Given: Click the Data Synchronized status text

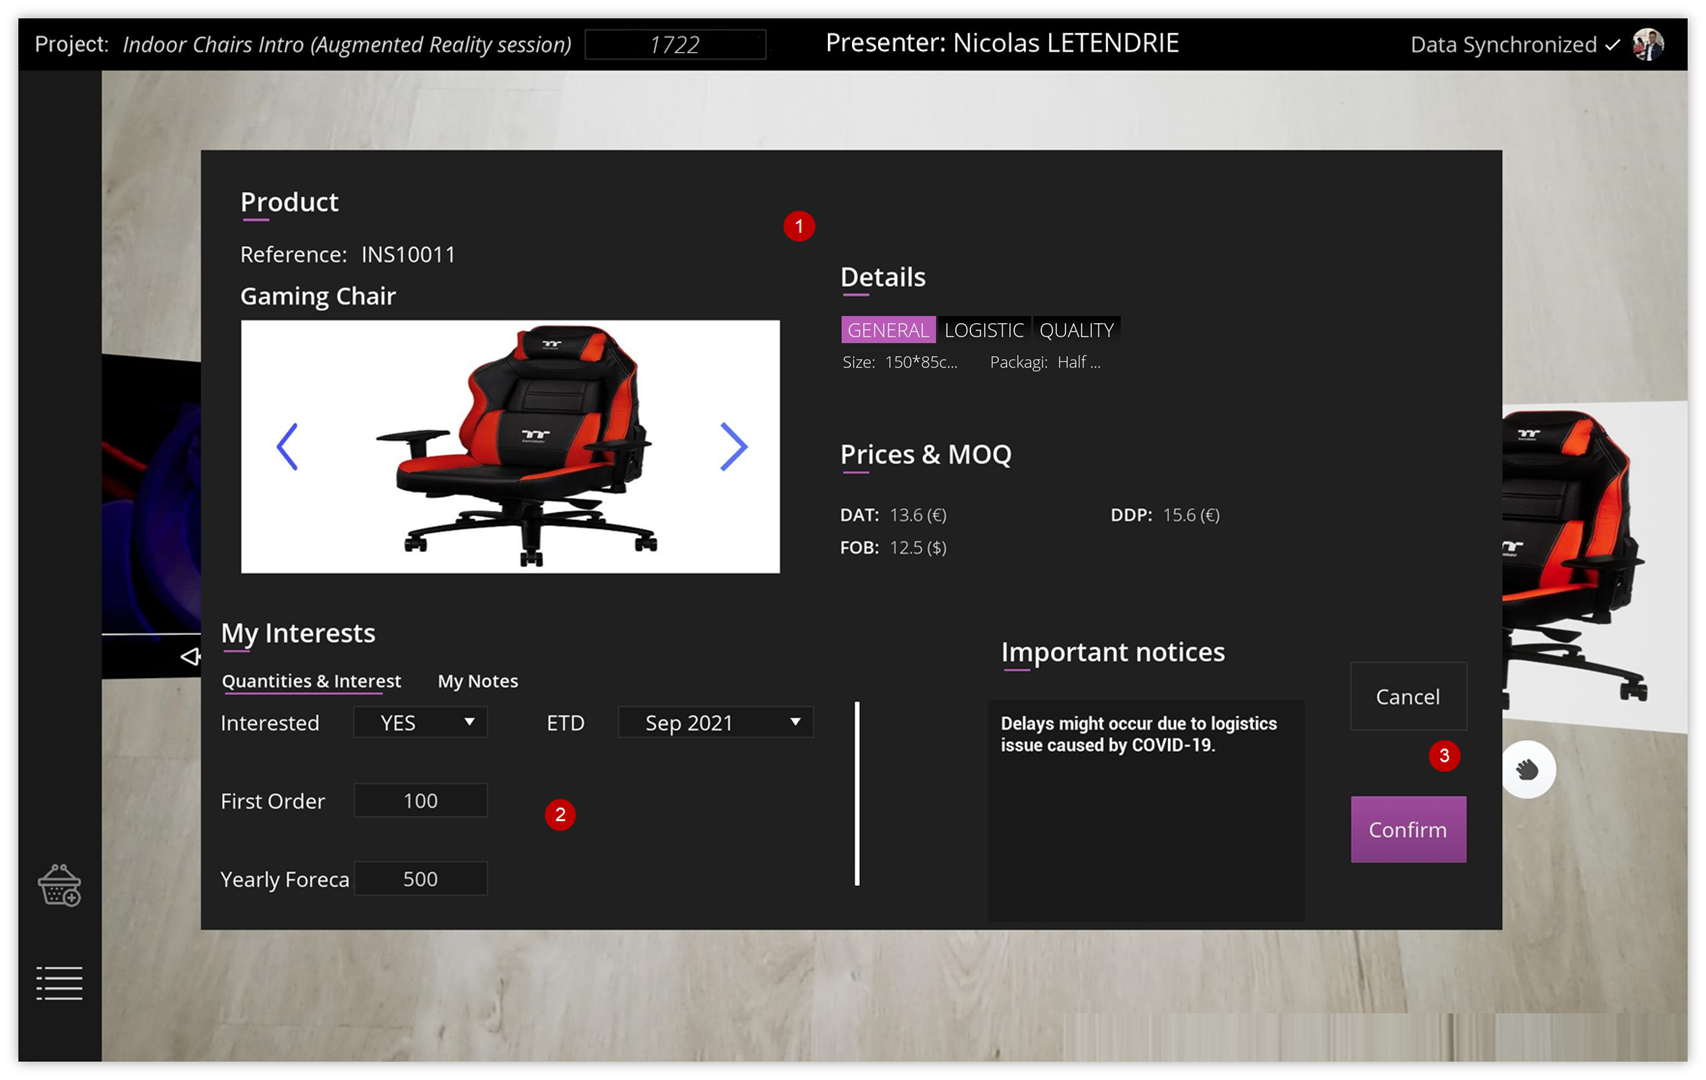Looking at the screenshot, I should tap(1503, 45).
